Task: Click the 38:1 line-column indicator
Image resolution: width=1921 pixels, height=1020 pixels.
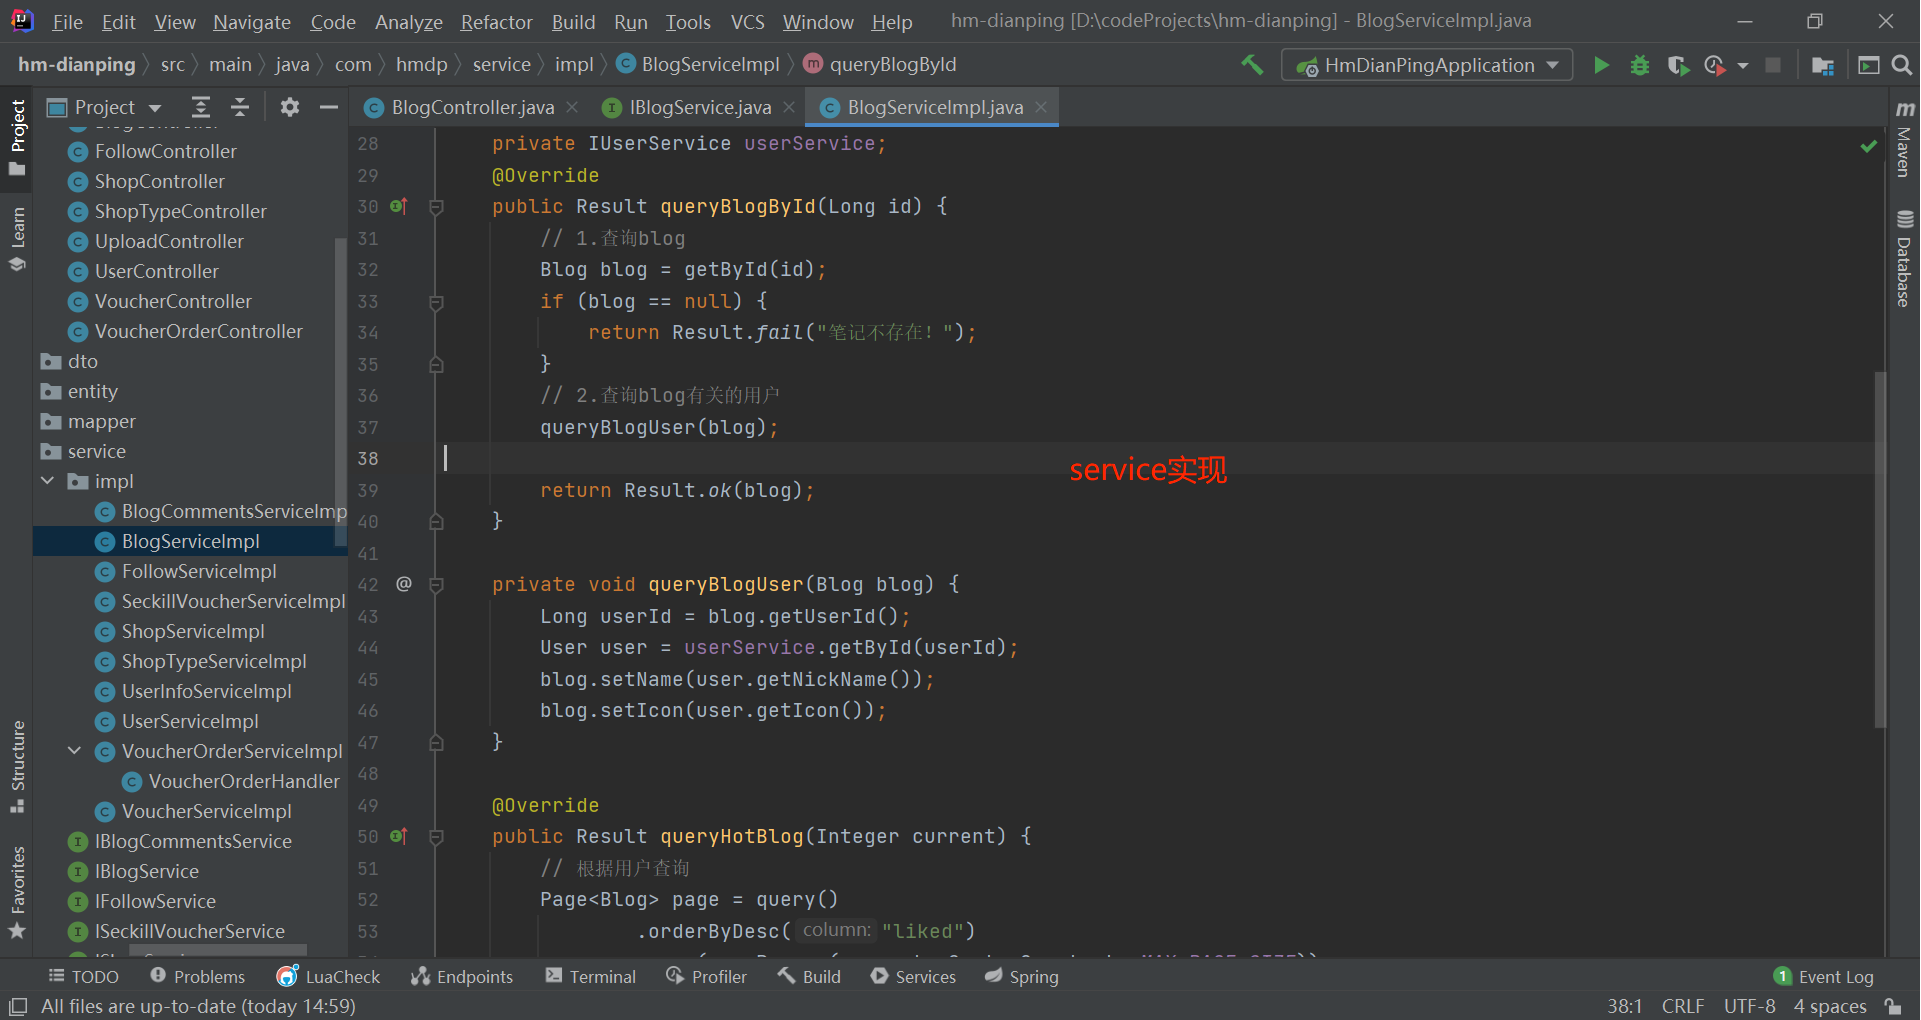Action: (x=1625, y=1006)
